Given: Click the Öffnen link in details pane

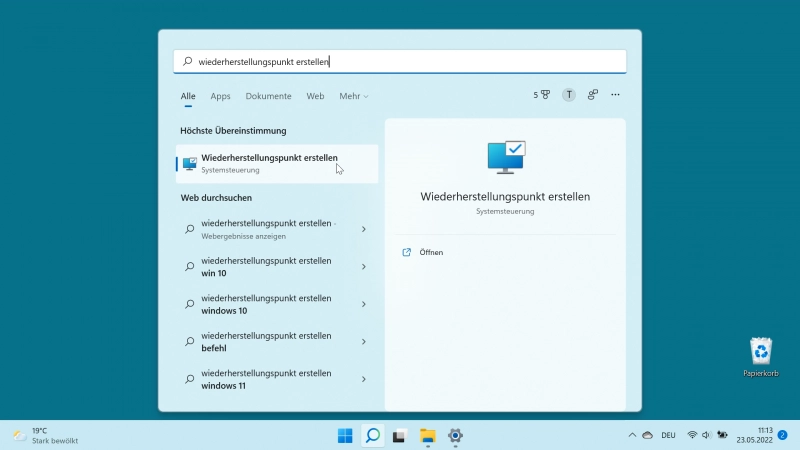Looking at the screenshot, I should point(431,253).
